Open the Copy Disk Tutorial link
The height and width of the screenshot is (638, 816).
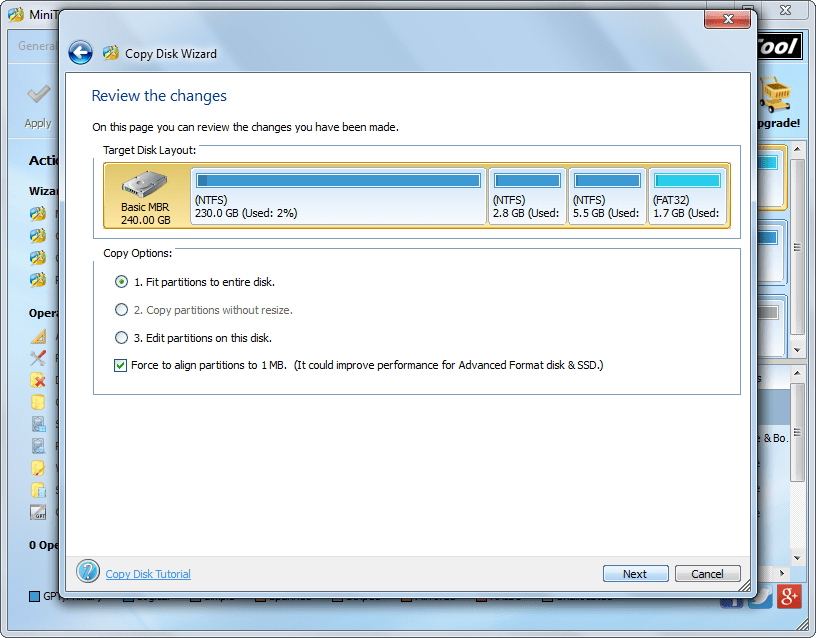[x=148, y=573]
